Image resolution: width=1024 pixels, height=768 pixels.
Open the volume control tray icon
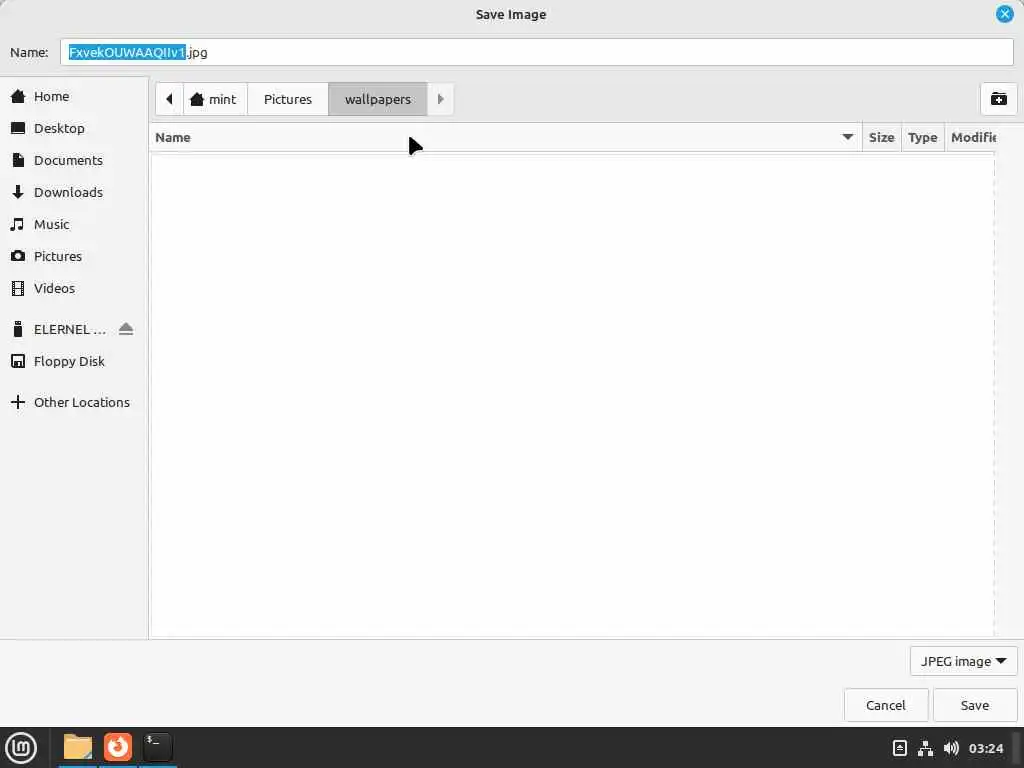952,748
